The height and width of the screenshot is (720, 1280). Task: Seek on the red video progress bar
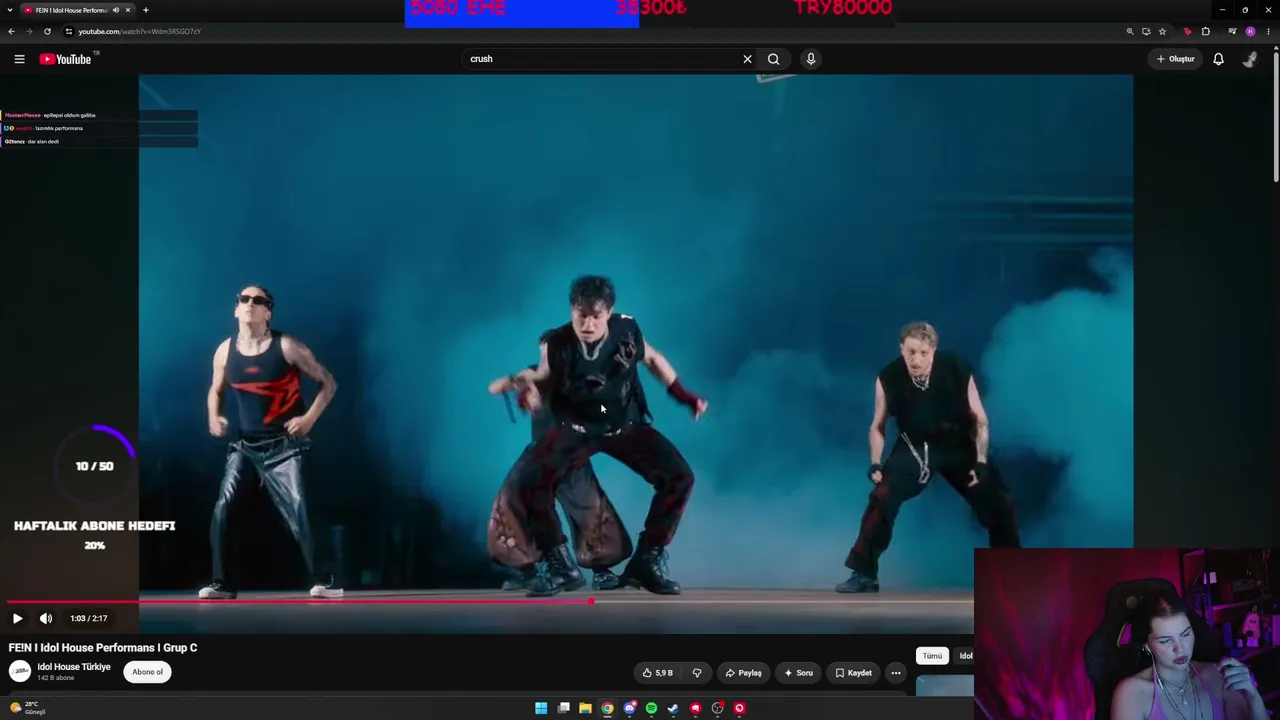(490, 602)
